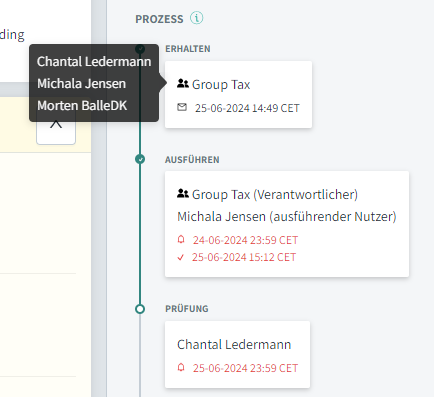Select the completed Ausführen timeline step marker
Viewport: 434px width, 397px height.
[x=140, y=159]
